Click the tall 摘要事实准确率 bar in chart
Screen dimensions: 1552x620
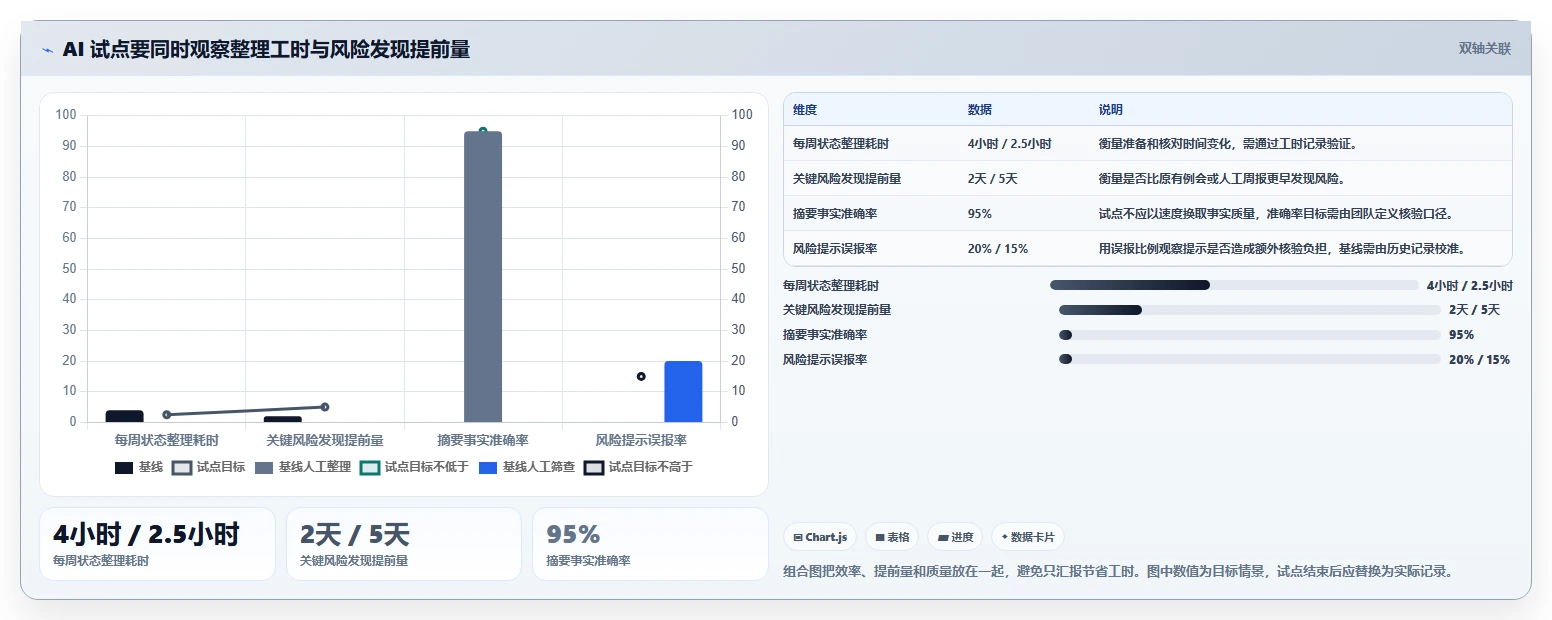point(483,277)
